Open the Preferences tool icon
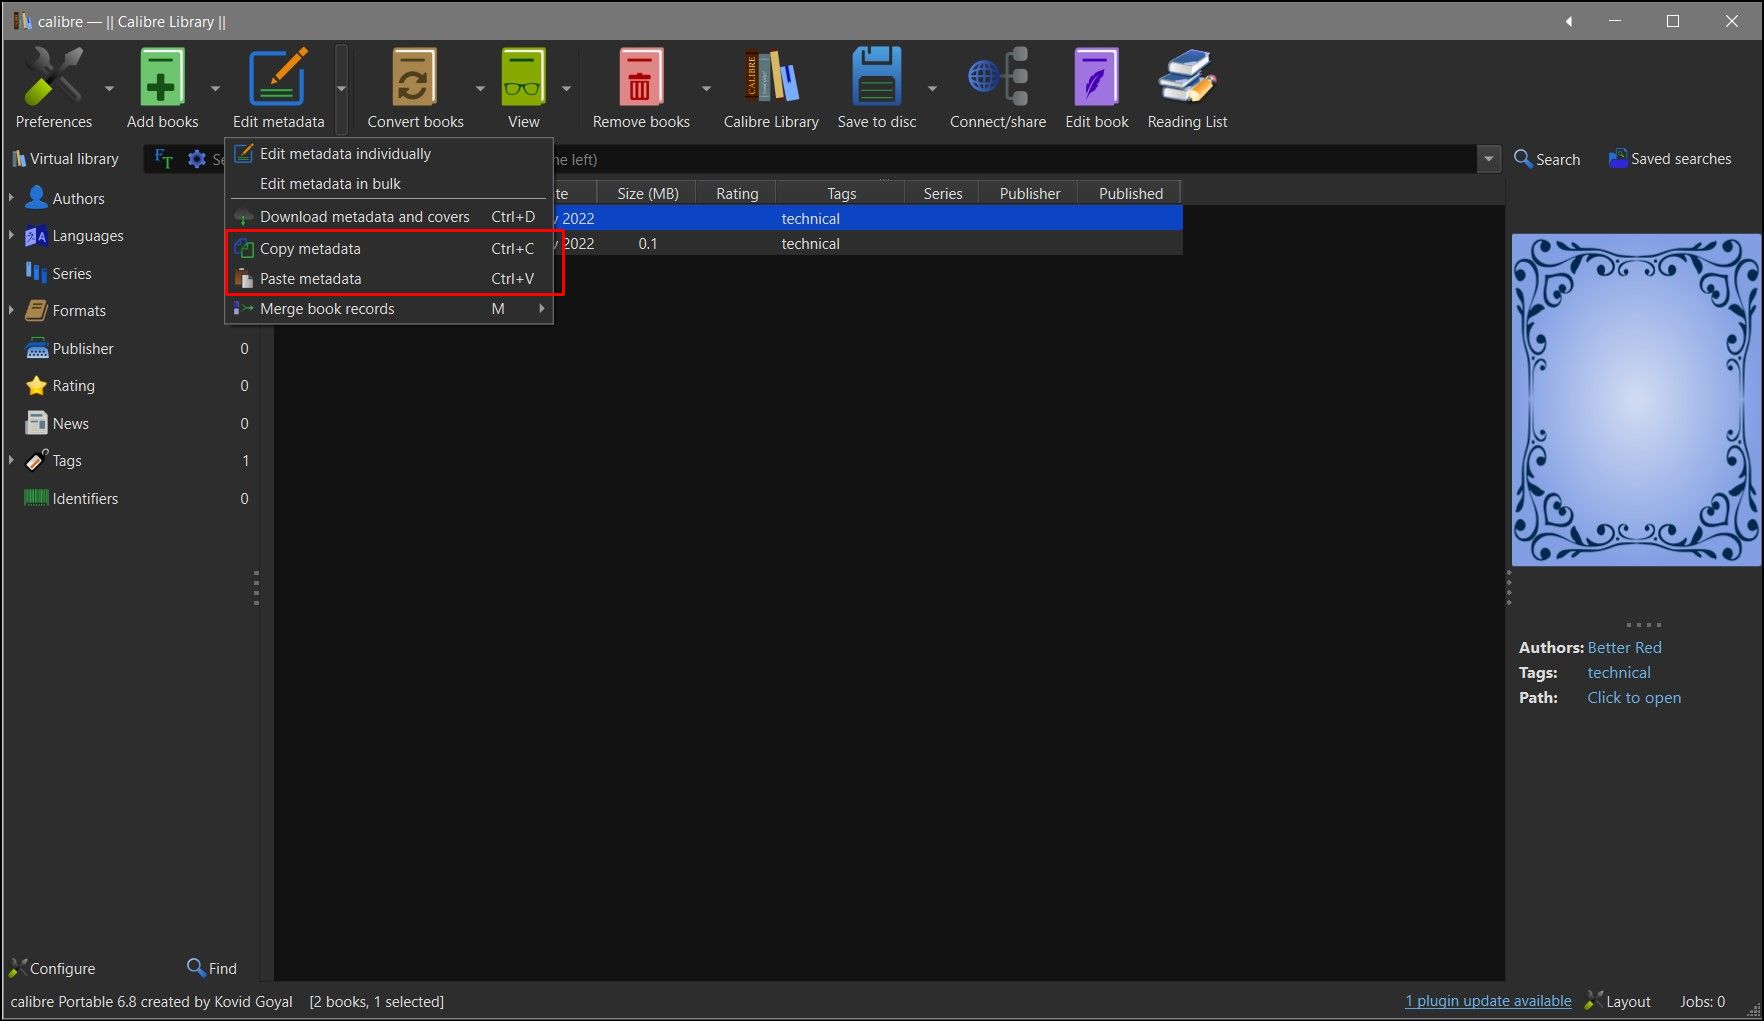Viewport: 1764px width, 1021px height. point(53,77)
